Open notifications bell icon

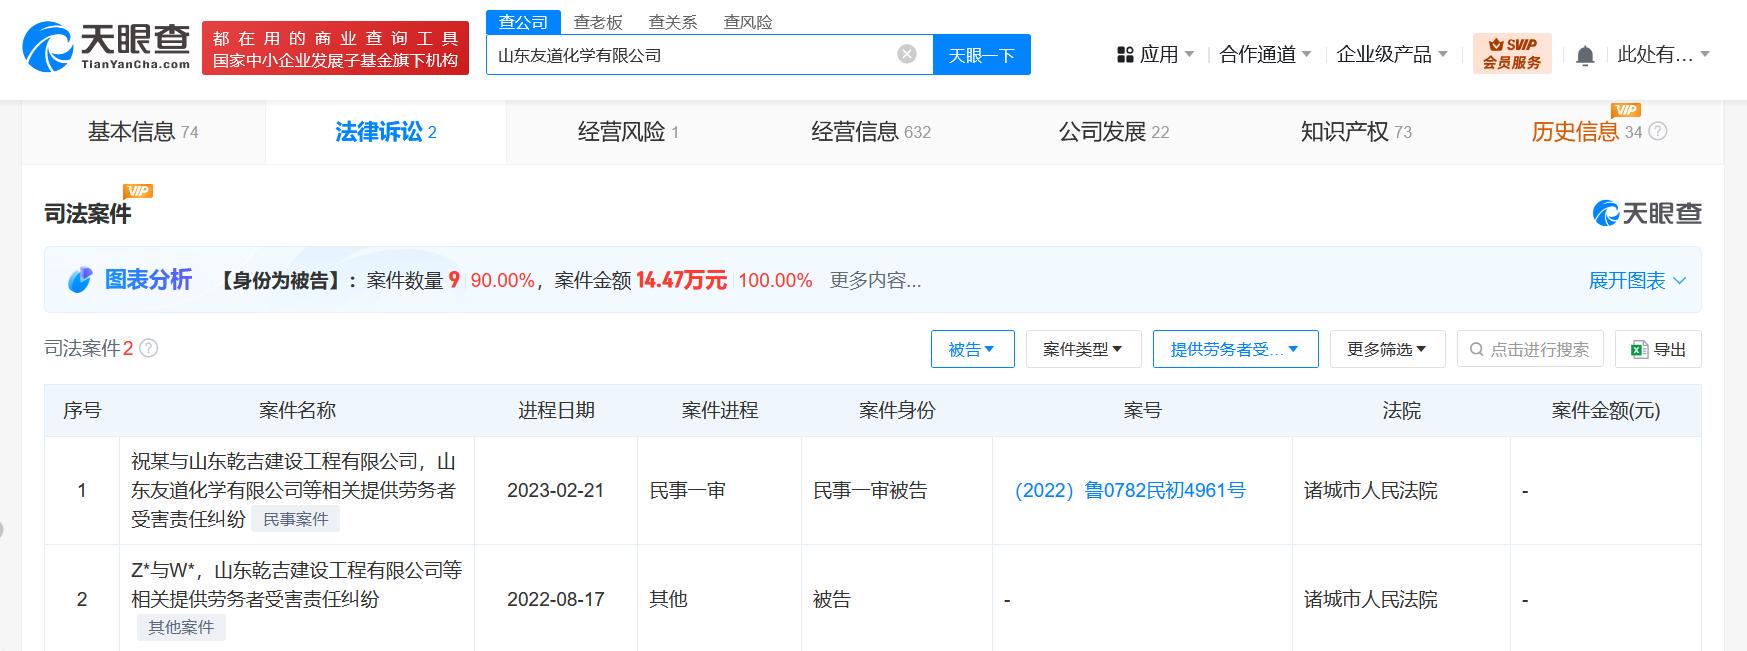click(1585, 55)
